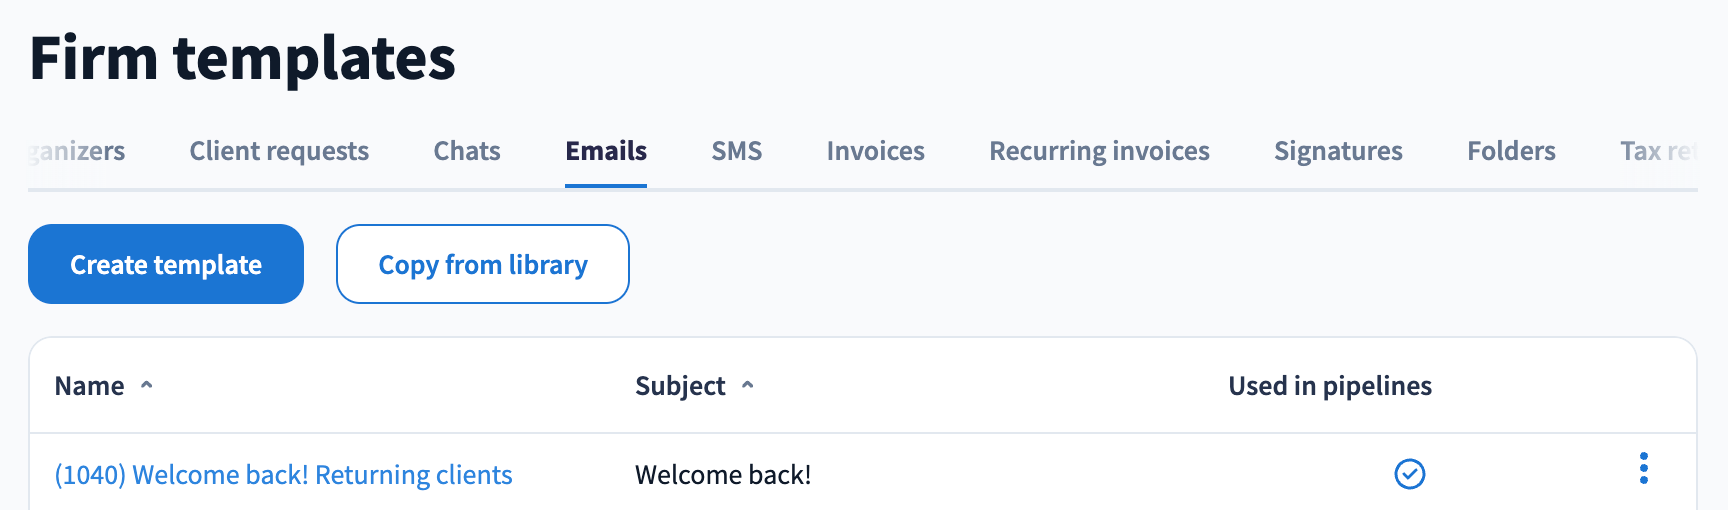Go to the Invoices tab
1728x510 pixels.
pyautogui.click(x=876, y=151)
